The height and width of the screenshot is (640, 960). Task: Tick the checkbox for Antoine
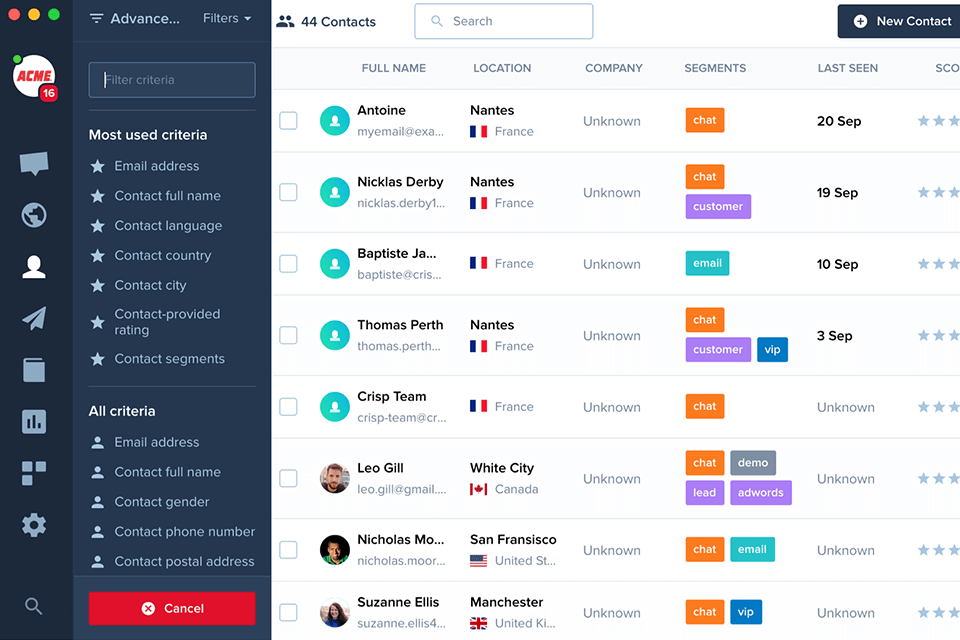pos(288,121)
